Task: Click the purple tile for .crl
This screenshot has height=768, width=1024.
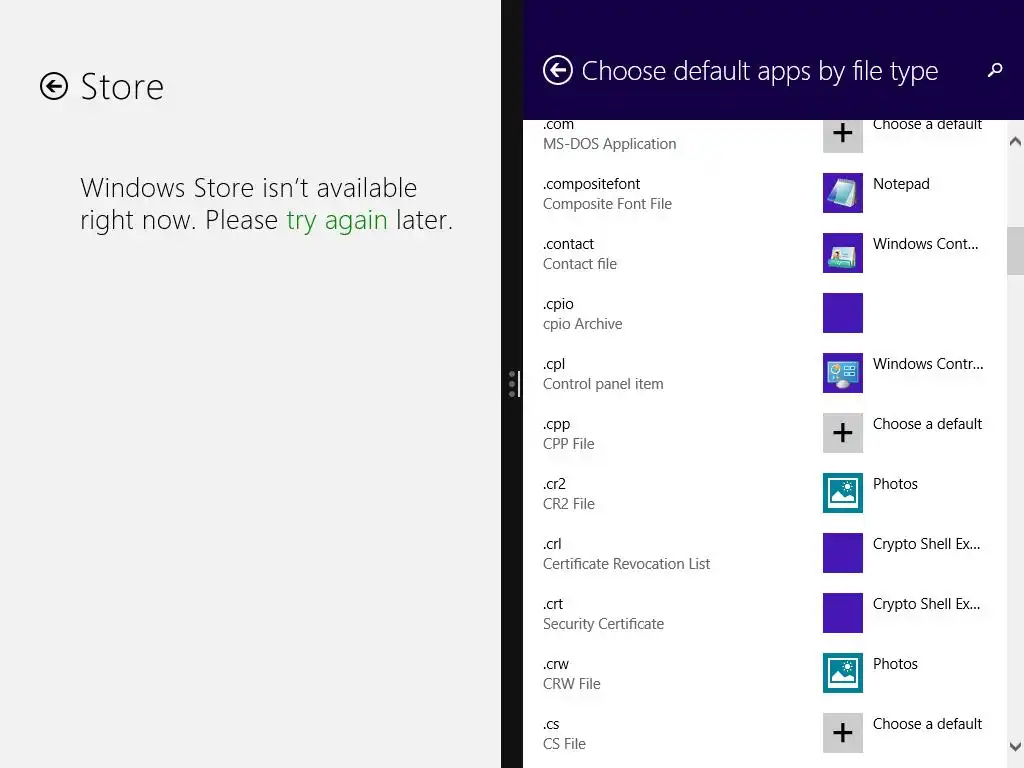Action: tap(842, 553)
